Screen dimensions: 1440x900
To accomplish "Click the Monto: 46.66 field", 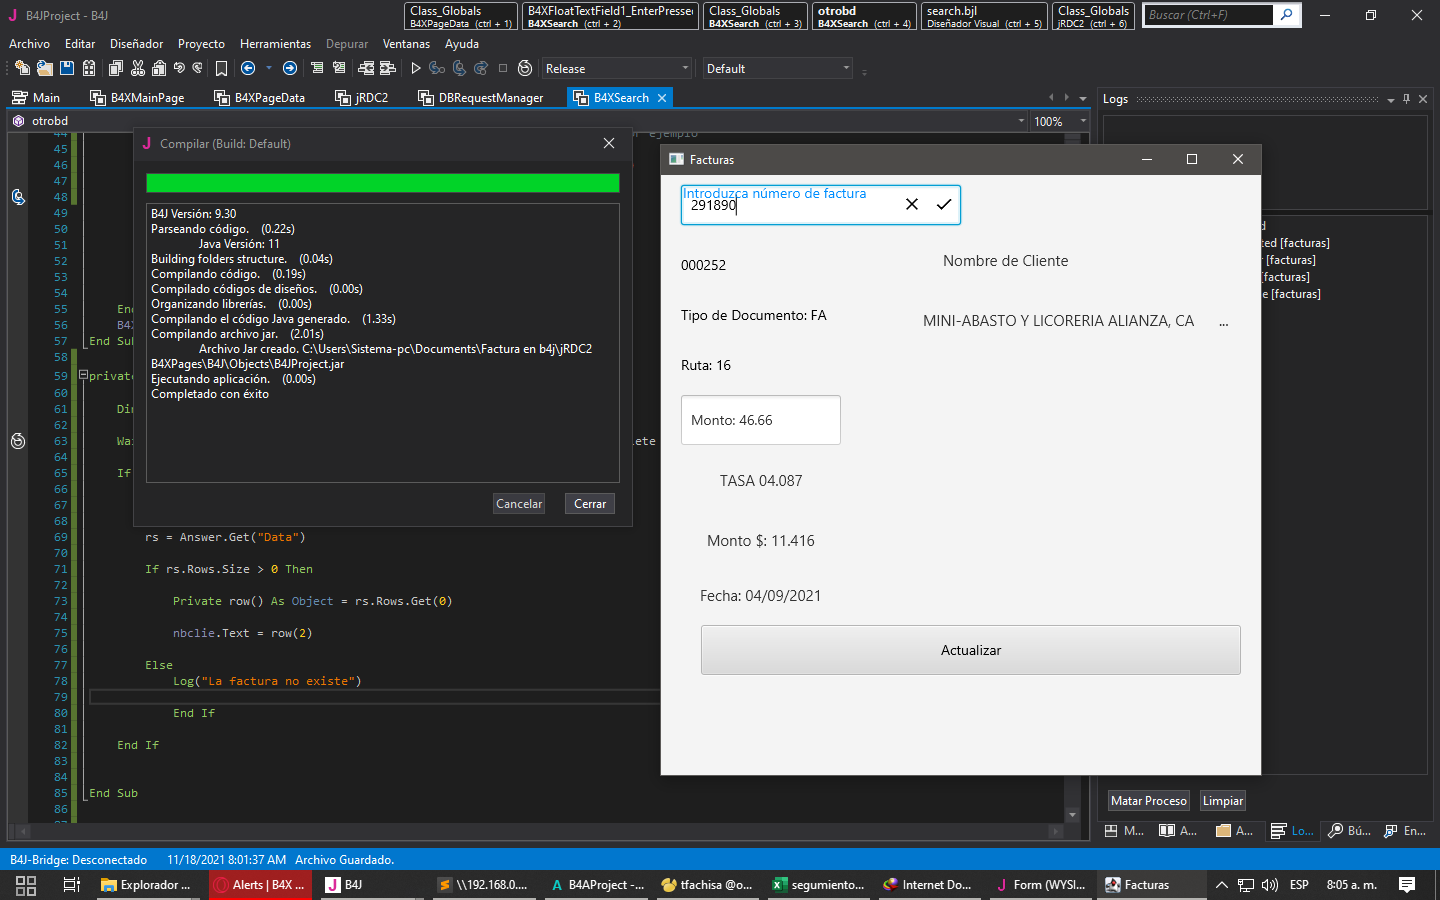I will tap(760, 420).
